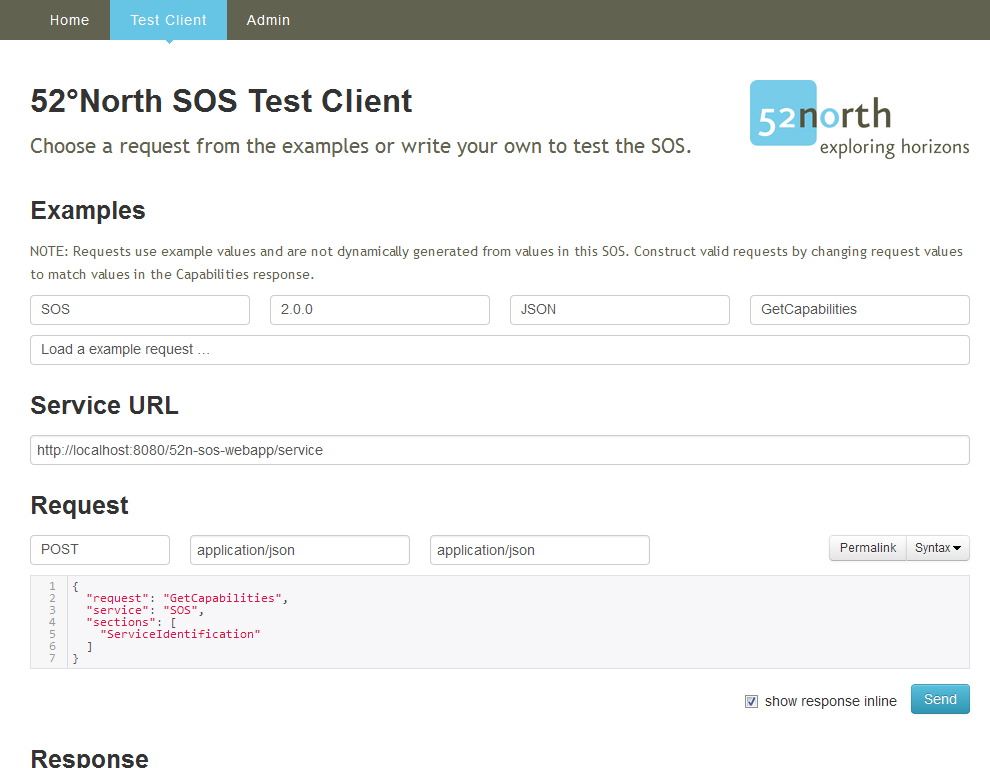The width and height of the screenshot is (990, 768).
Task: Go to the Admin tab
Action: tap(268, 20)
